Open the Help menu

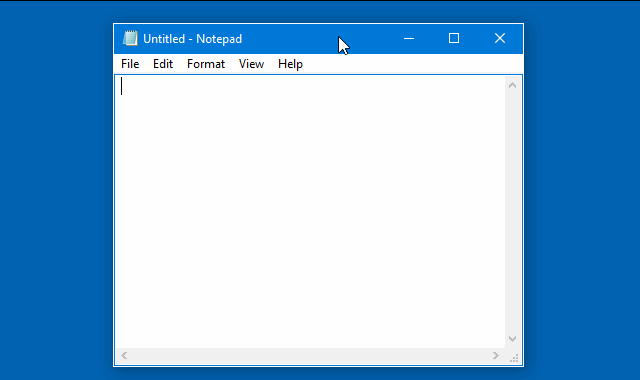290,64
